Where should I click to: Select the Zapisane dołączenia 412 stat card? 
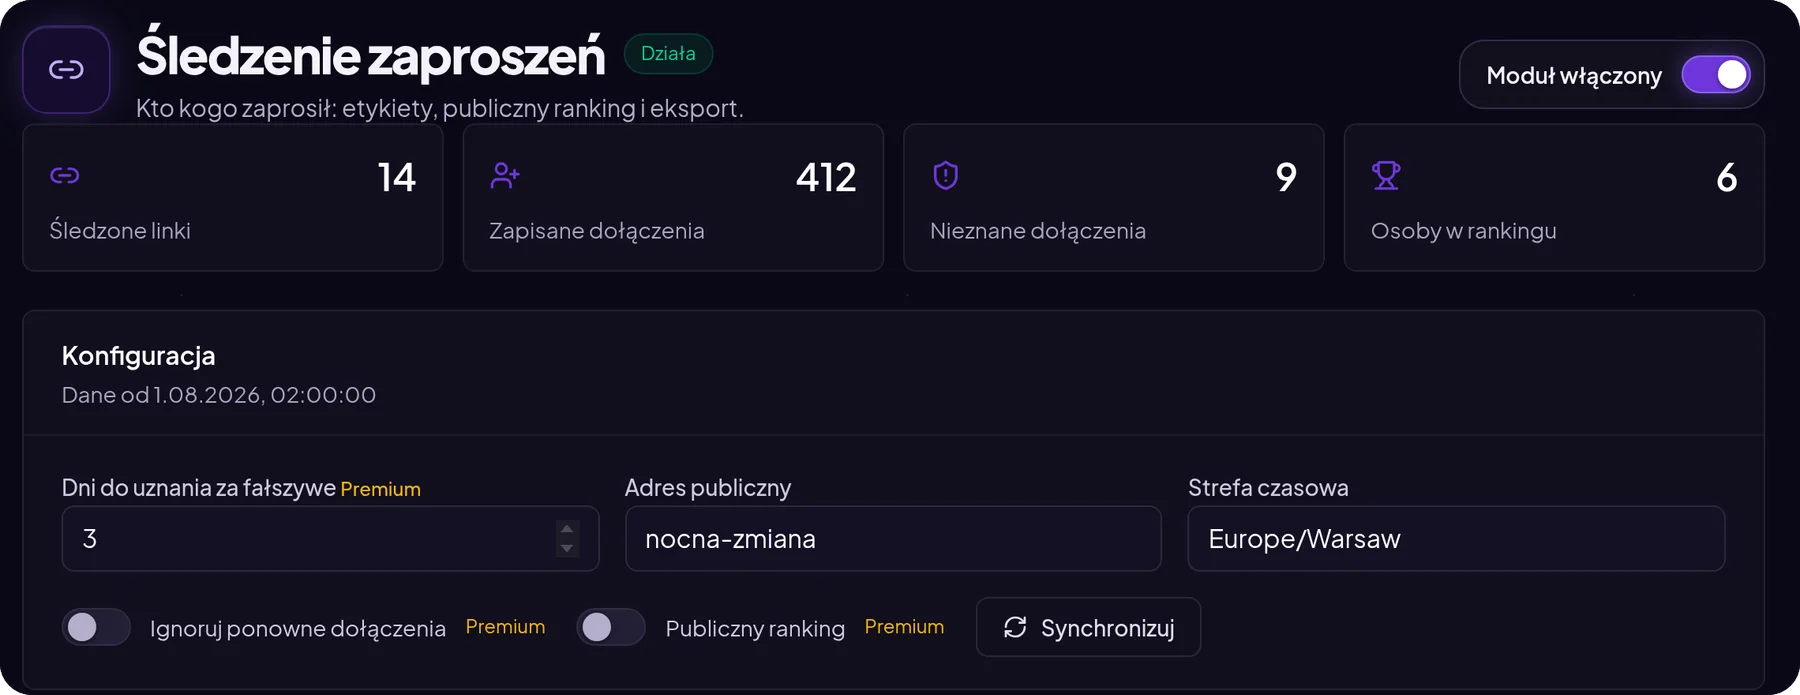[673, 197]
